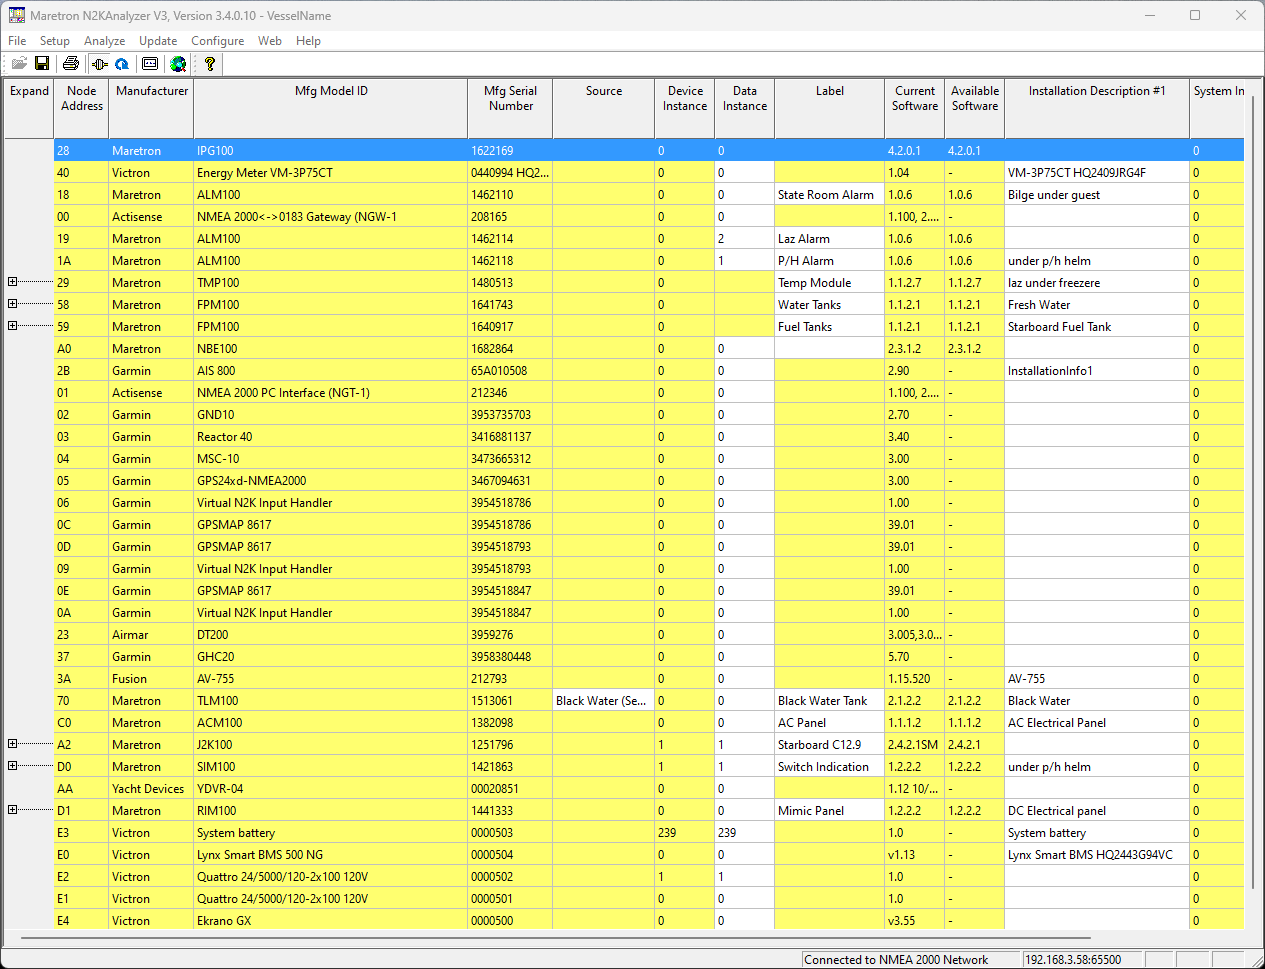Select the Reactor 40 model cell
1265x969 pixels.
[x=331, y=437]
